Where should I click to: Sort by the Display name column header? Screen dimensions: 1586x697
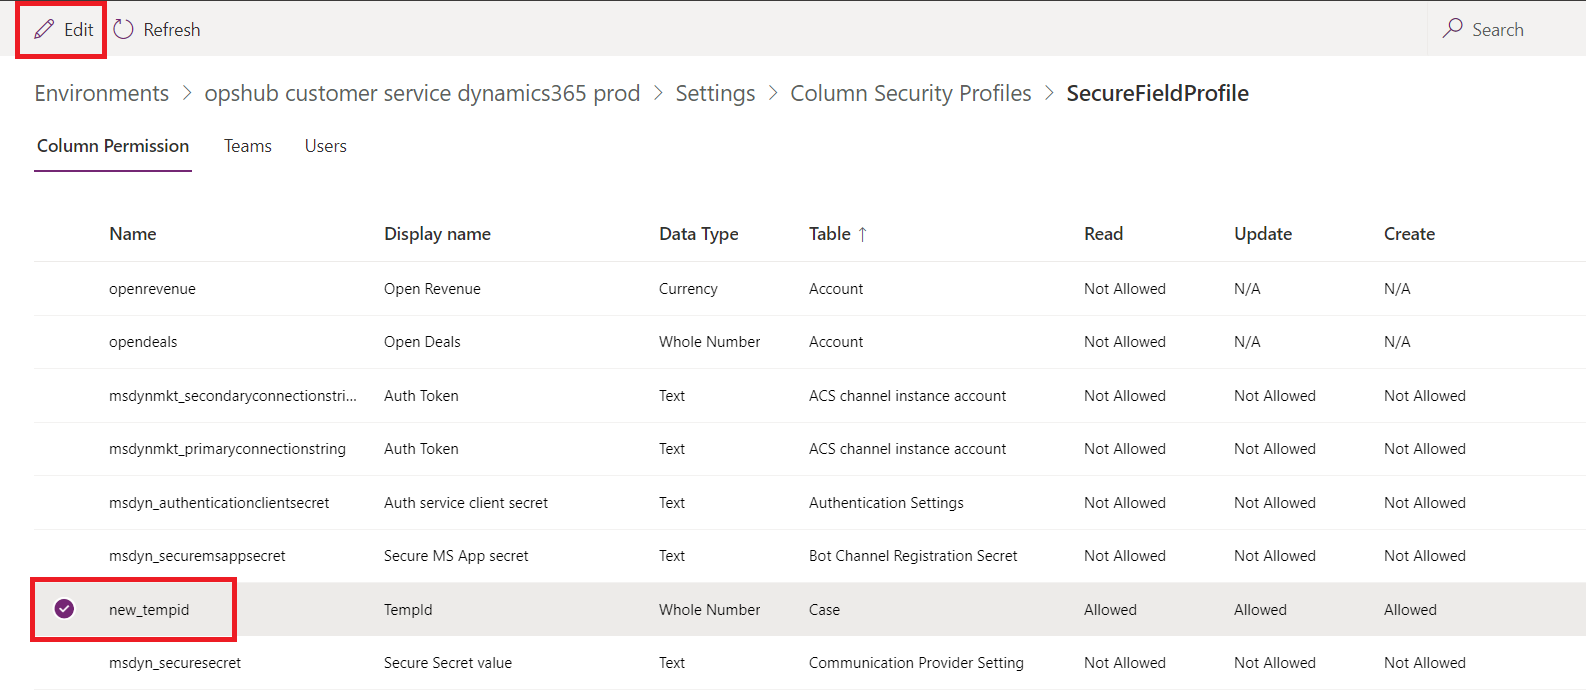(x=437, y=234)
